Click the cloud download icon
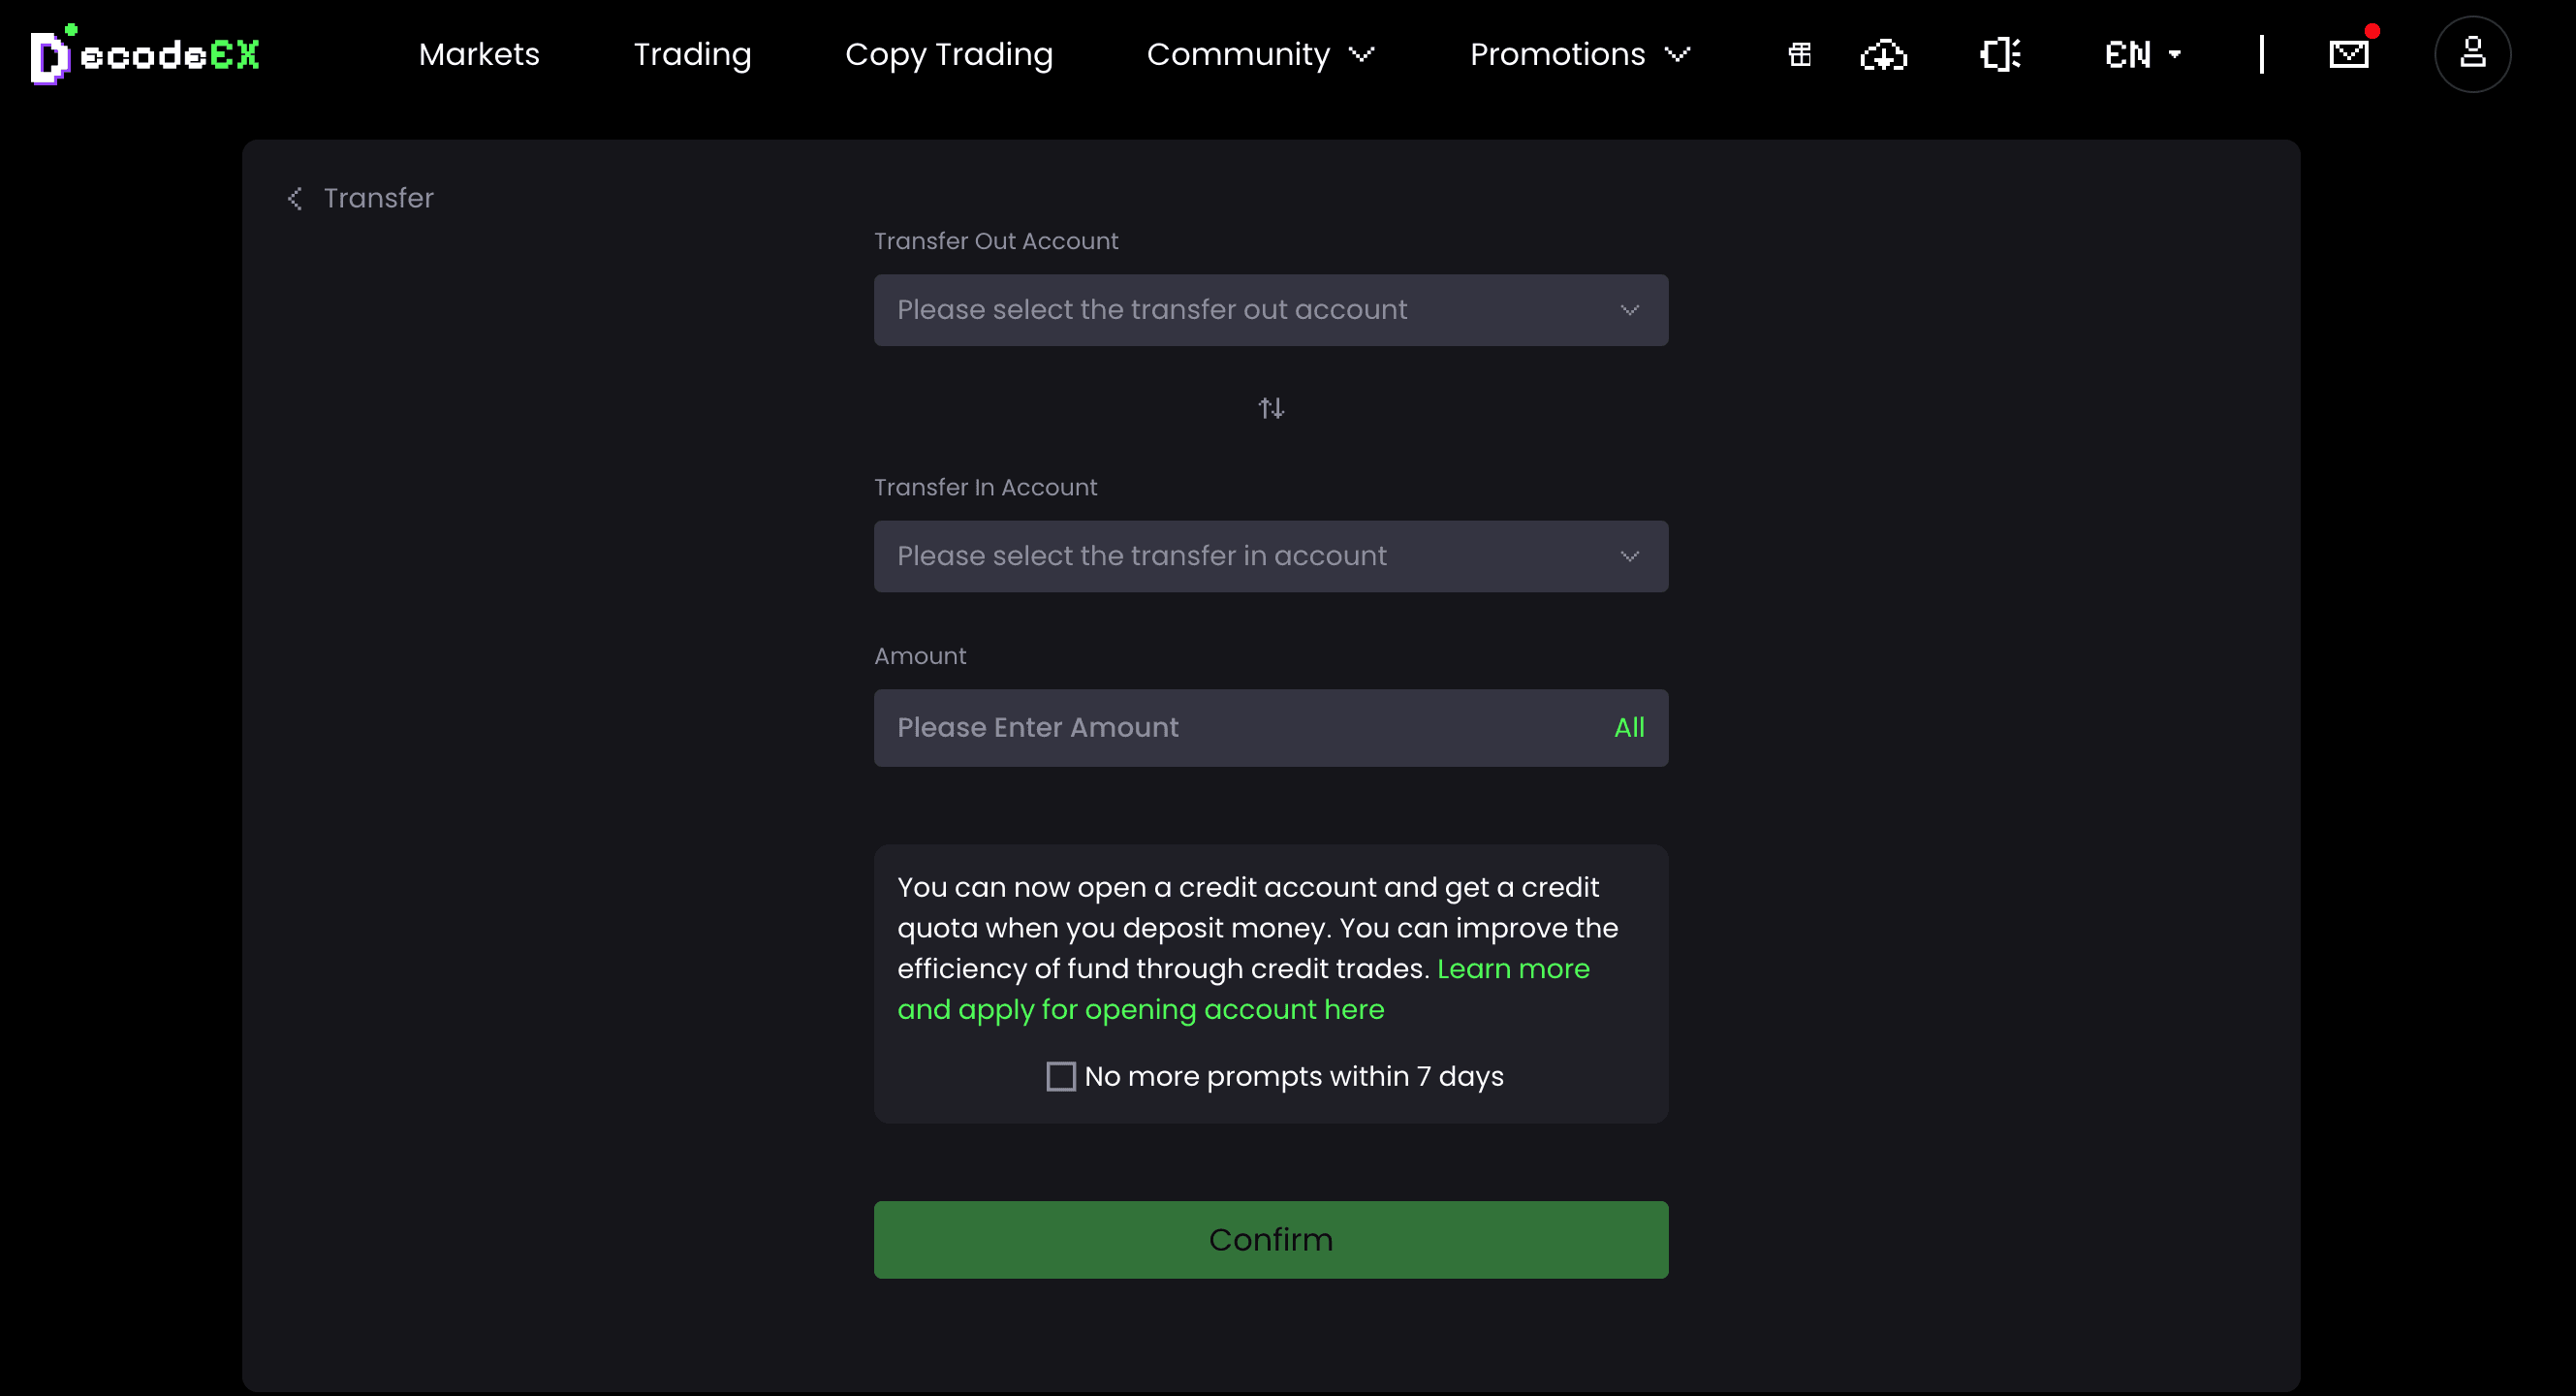 click(x=1884, y=54)
